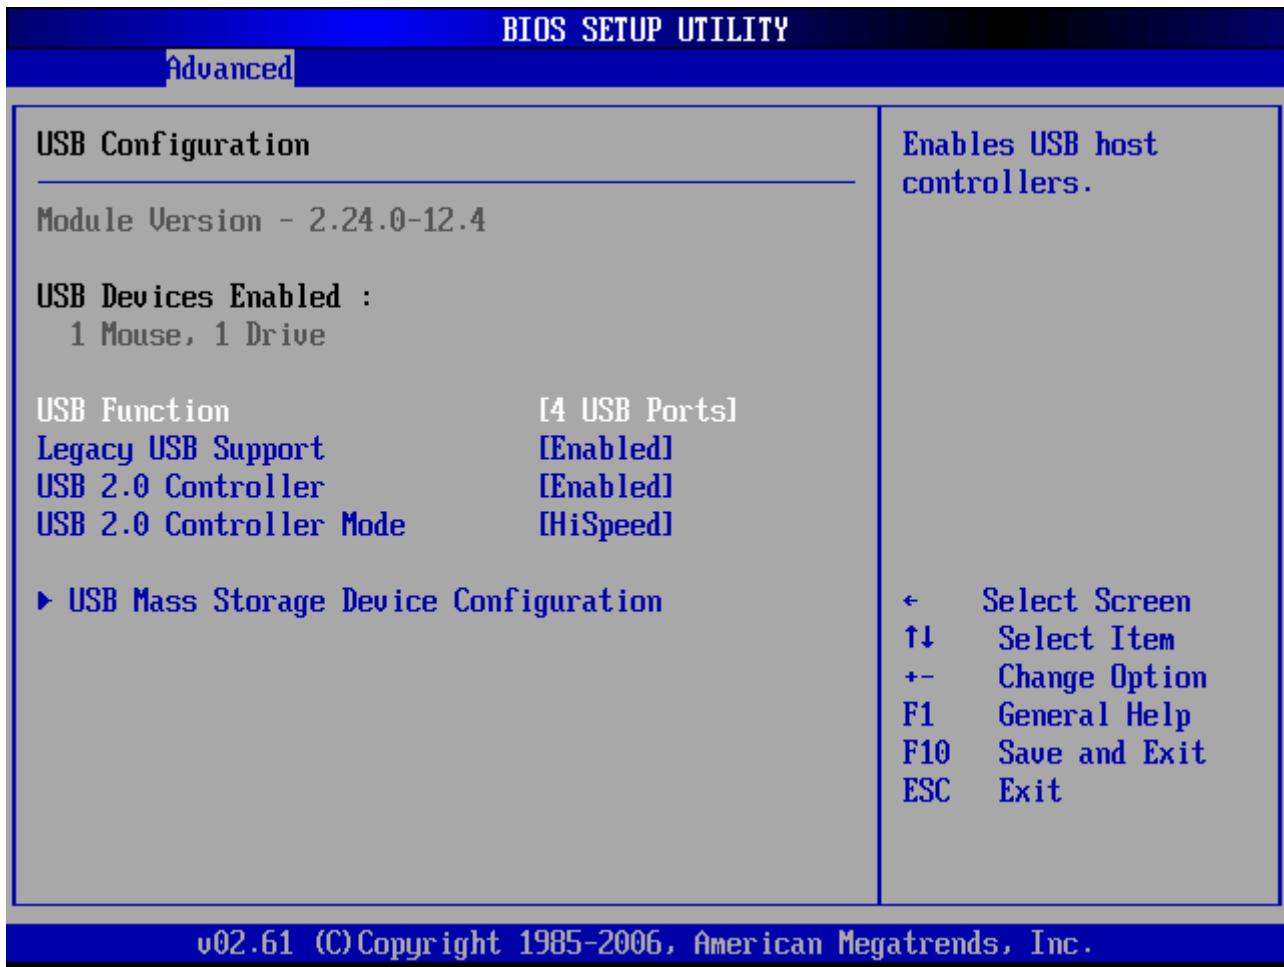Viewport: 1284px width, 967px height.
Task: Click F10 Save and Exit hint
Action: [1052, 753]
